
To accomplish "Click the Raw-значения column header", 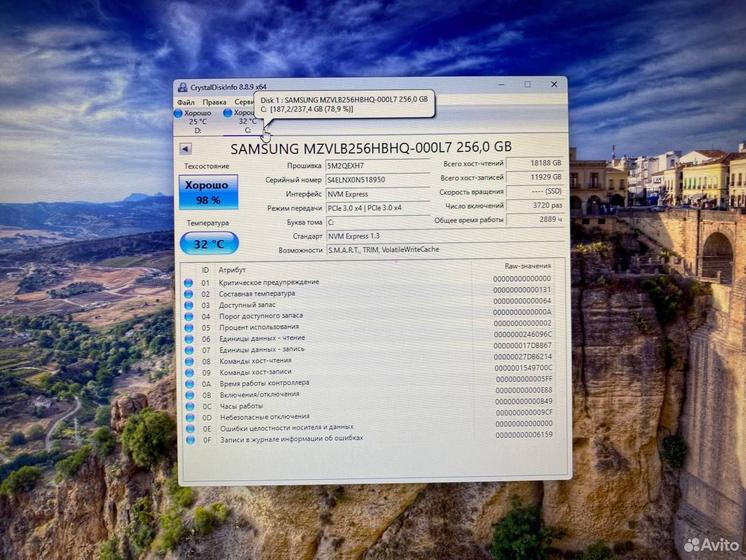I will tap(528, 266).
